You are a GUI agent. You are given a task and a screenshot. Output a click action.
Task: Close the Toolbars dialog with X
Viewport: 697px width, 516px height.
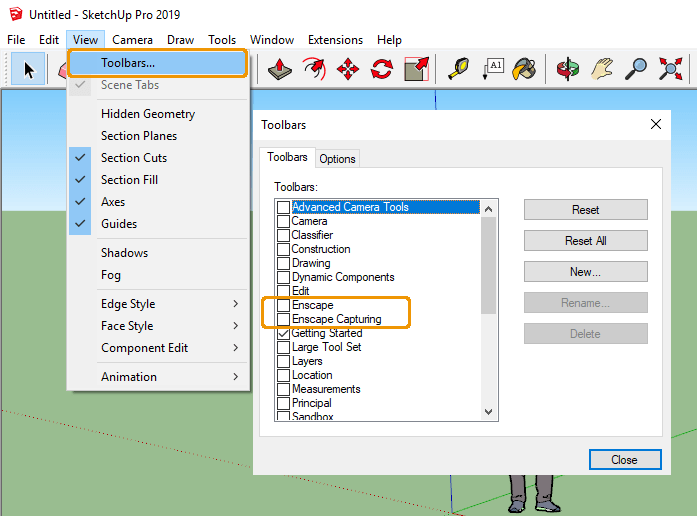click(x=656, y=124)
